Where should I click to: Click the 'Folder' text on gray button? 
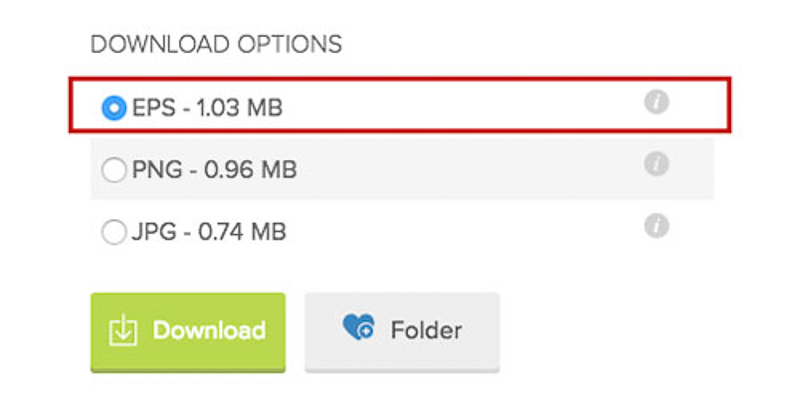427,330
